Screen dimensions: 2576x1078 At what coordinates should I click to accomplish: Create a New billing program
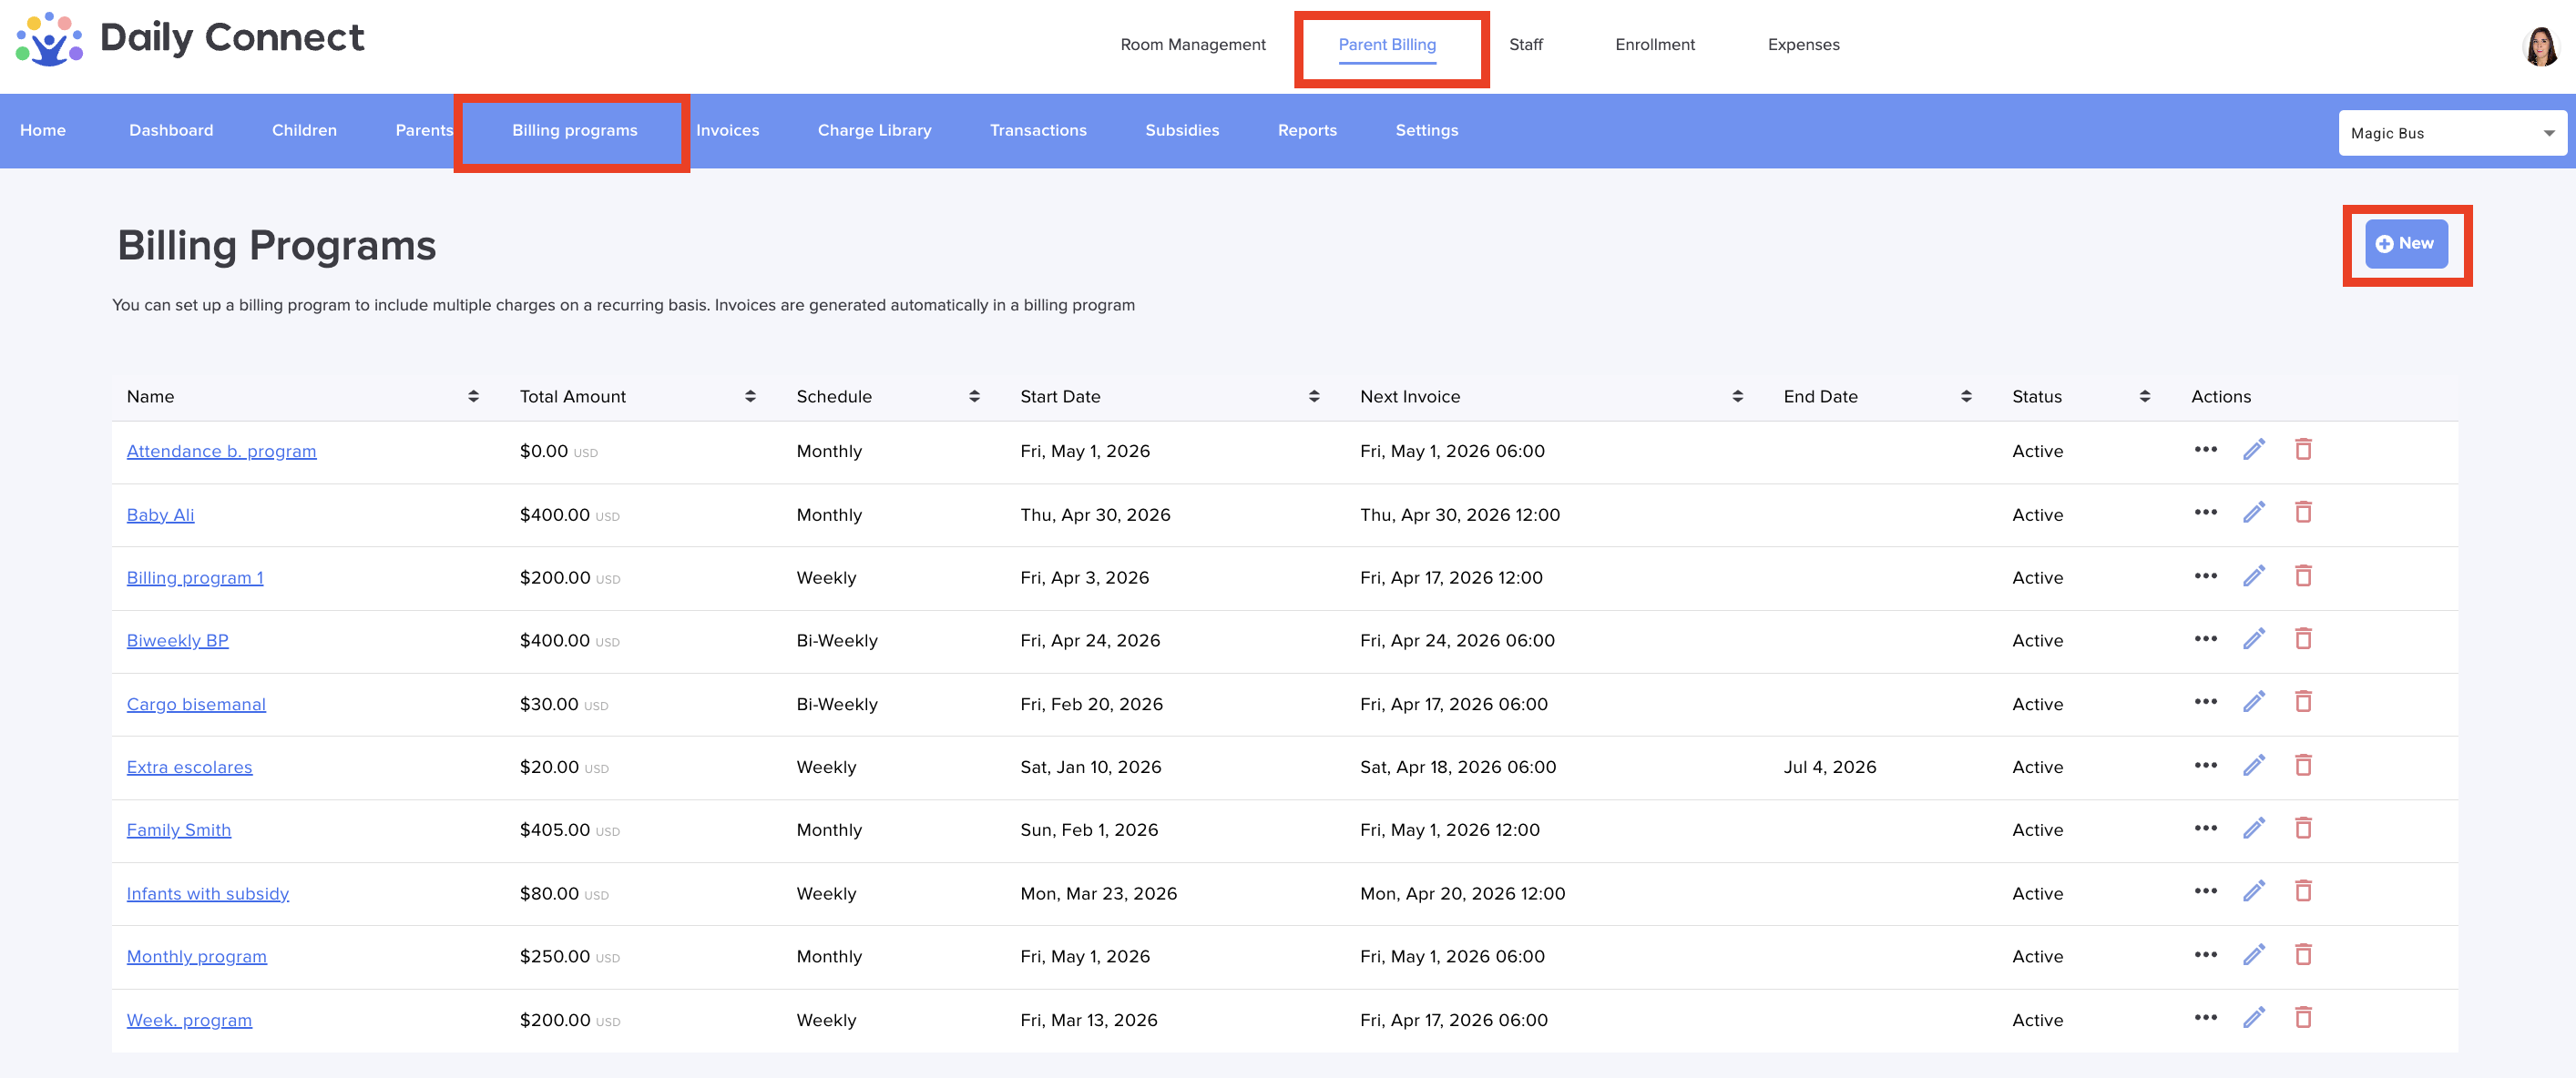2405,244
